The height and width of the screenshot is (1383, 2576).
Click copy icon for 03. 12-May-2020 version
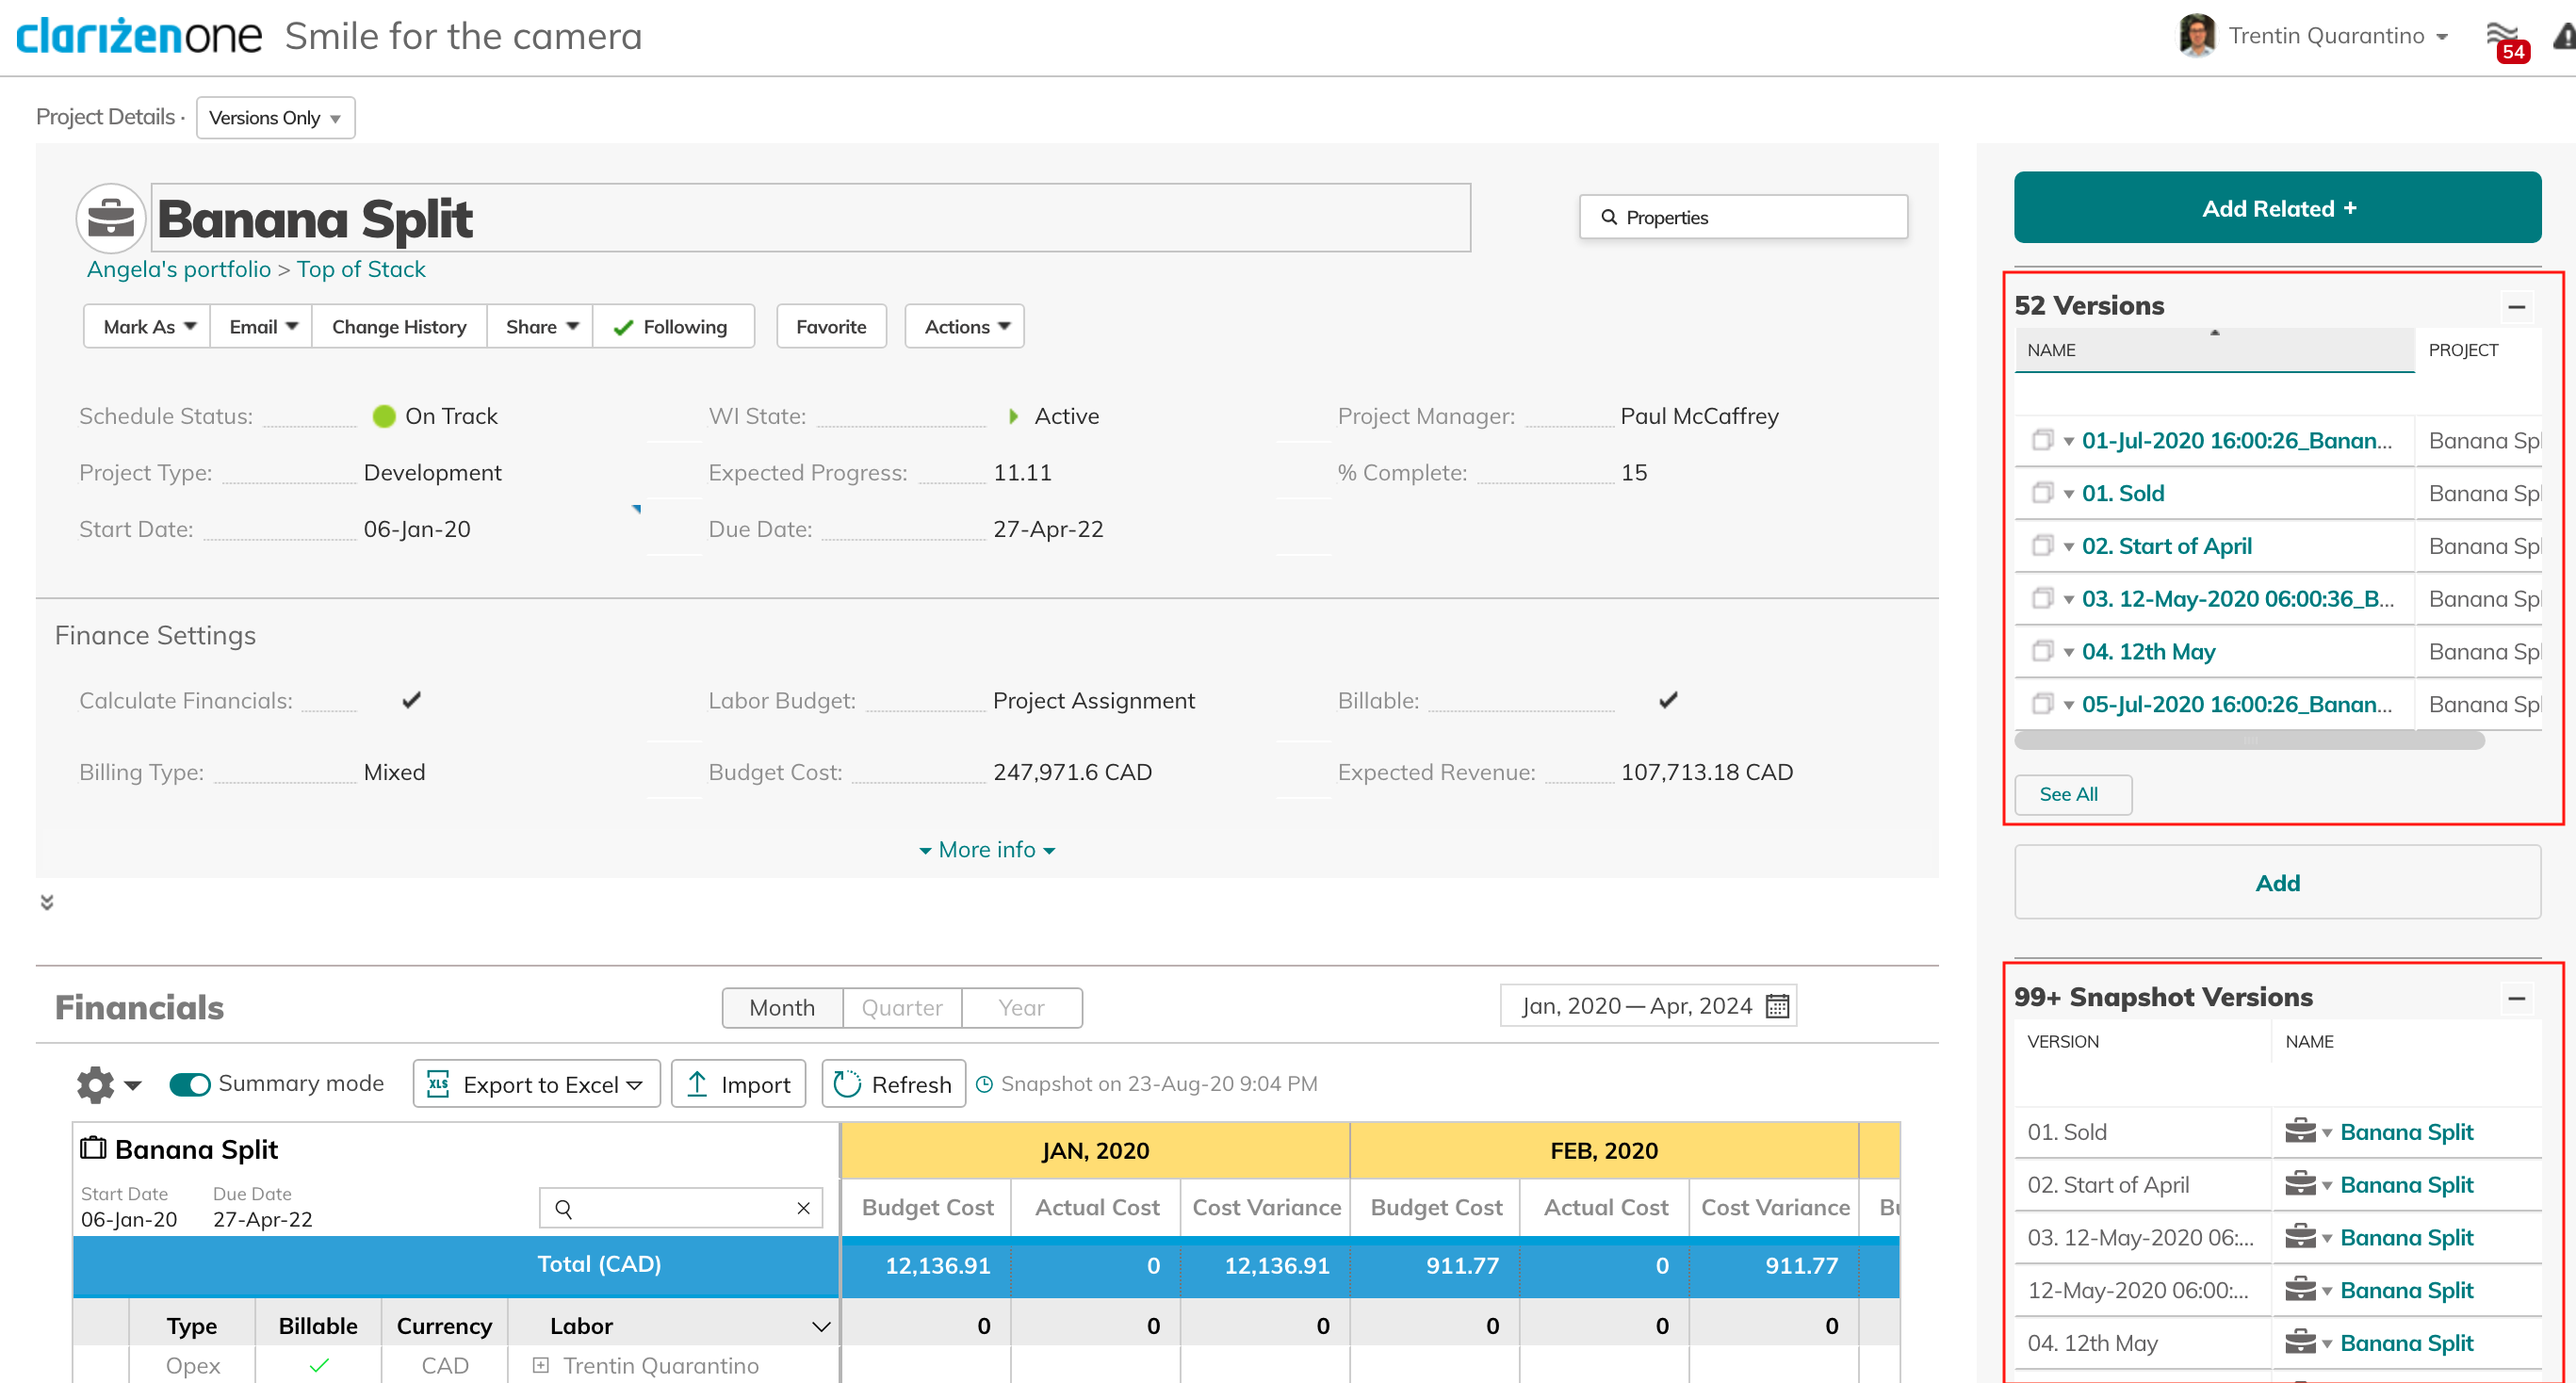pyautogui.click(x=2042, y=599)
